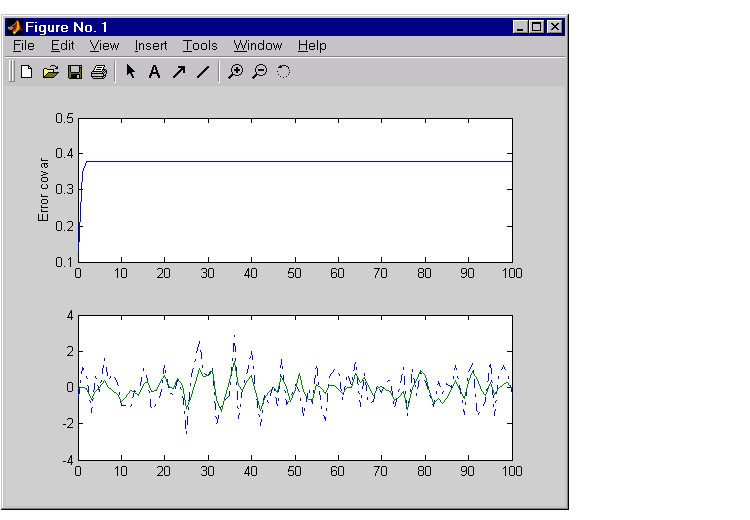
Task: Click the Error covar y-axis label
Action: click(x=44, y=189)
